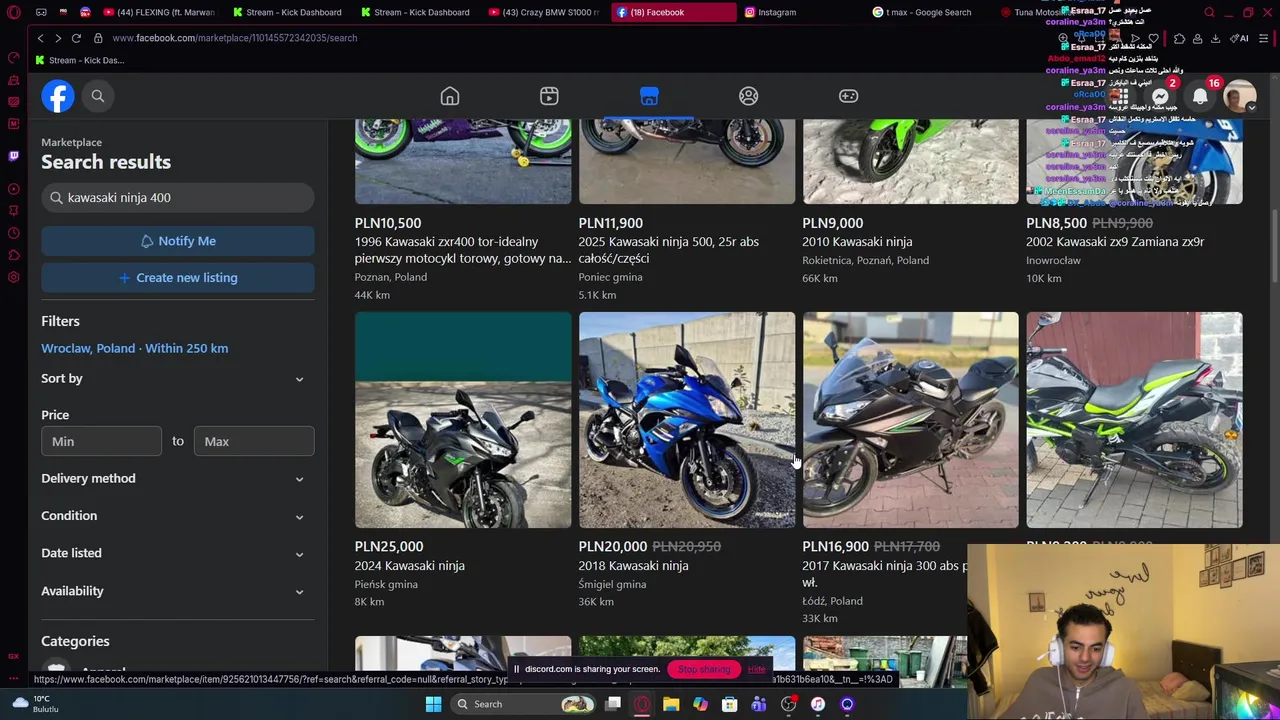Click the kawasaki ninja 400 search box
This screenshot has height=720, width=1280.
tap(178, 198)
